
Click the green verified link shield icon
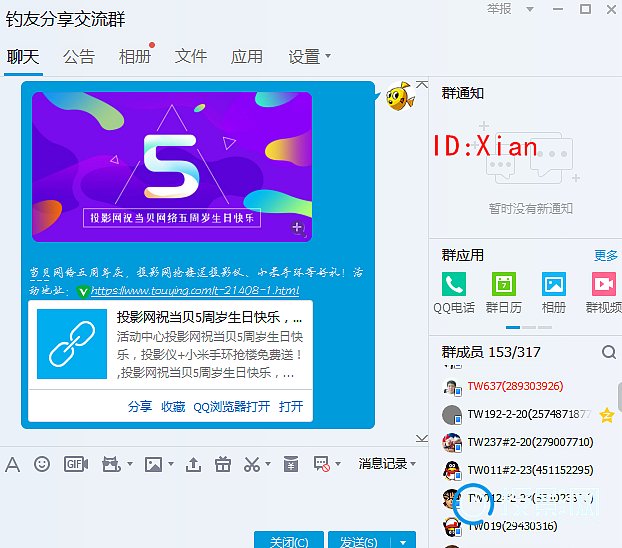point(83,292)
